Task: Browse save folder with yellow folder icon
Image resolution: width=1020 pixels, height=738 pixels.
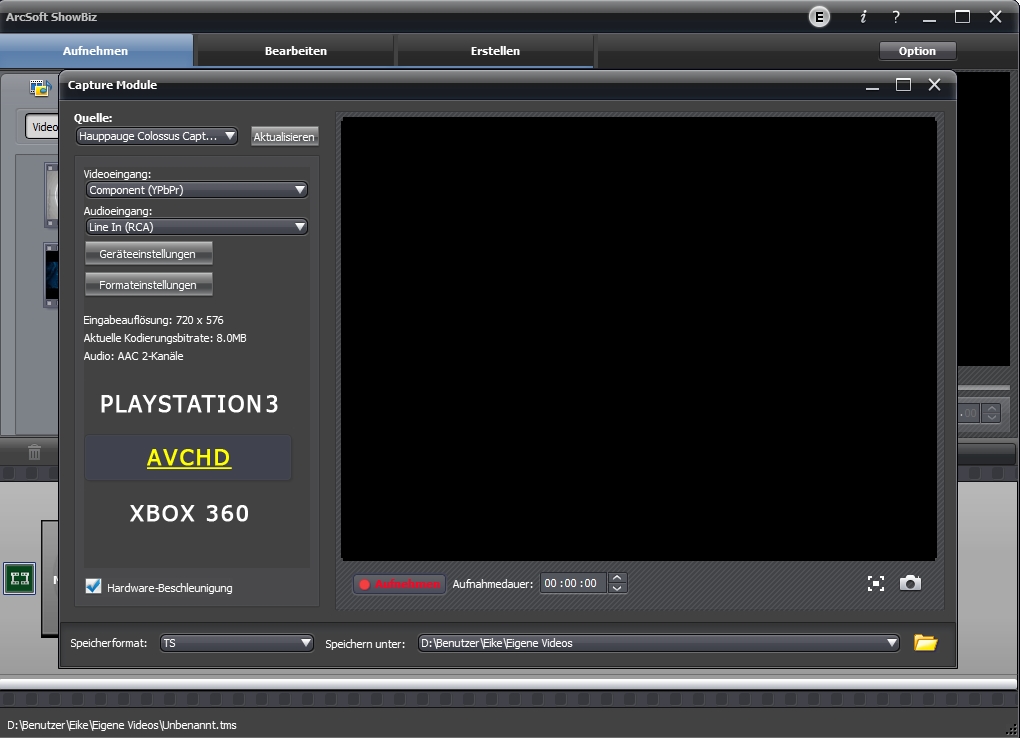Action: point(925,643)
